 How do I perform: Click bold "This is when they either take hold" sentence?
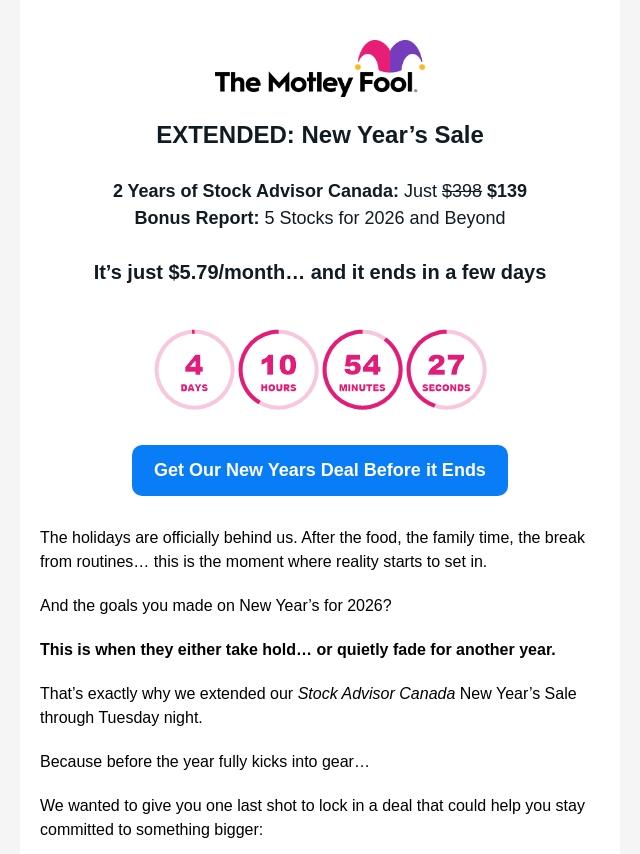[x=297, y=649]
